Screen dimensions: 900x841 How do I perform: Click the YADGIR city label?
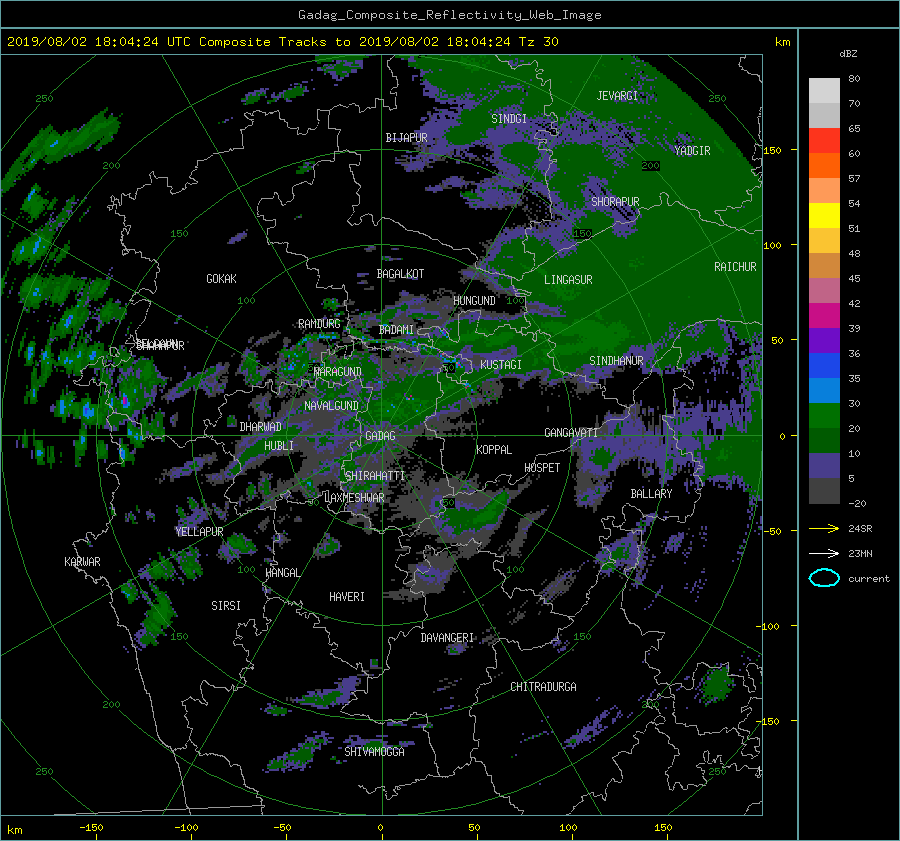pyautogui.click(x=692, y=151)
